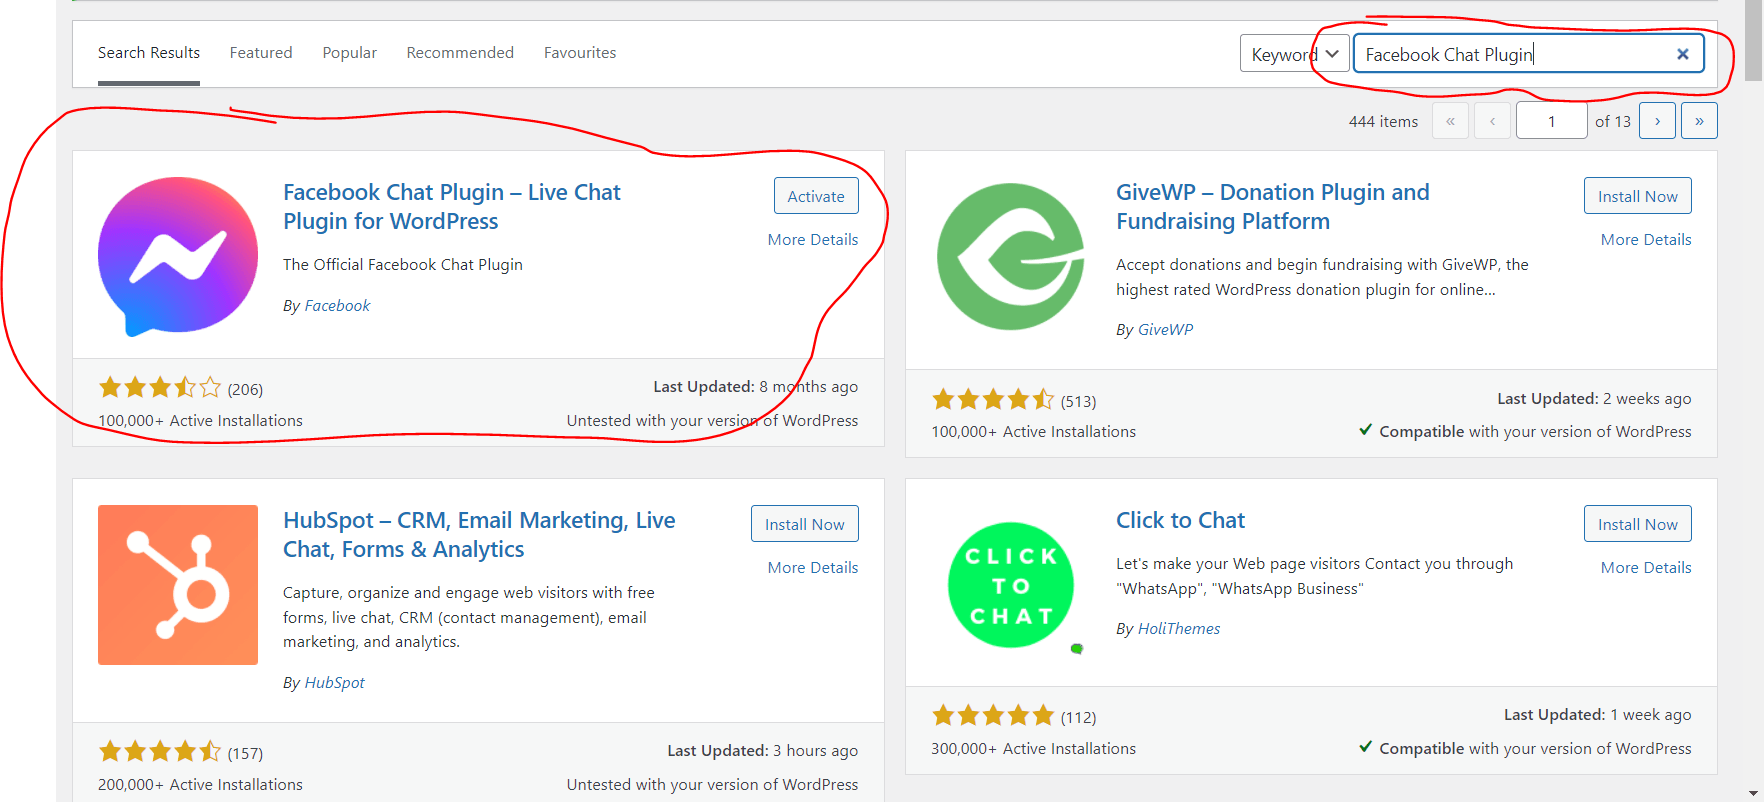The image size is (1764, 802).
Task: Click GiveWP compatibility checkmark icon
Action: click(1365, 430)
